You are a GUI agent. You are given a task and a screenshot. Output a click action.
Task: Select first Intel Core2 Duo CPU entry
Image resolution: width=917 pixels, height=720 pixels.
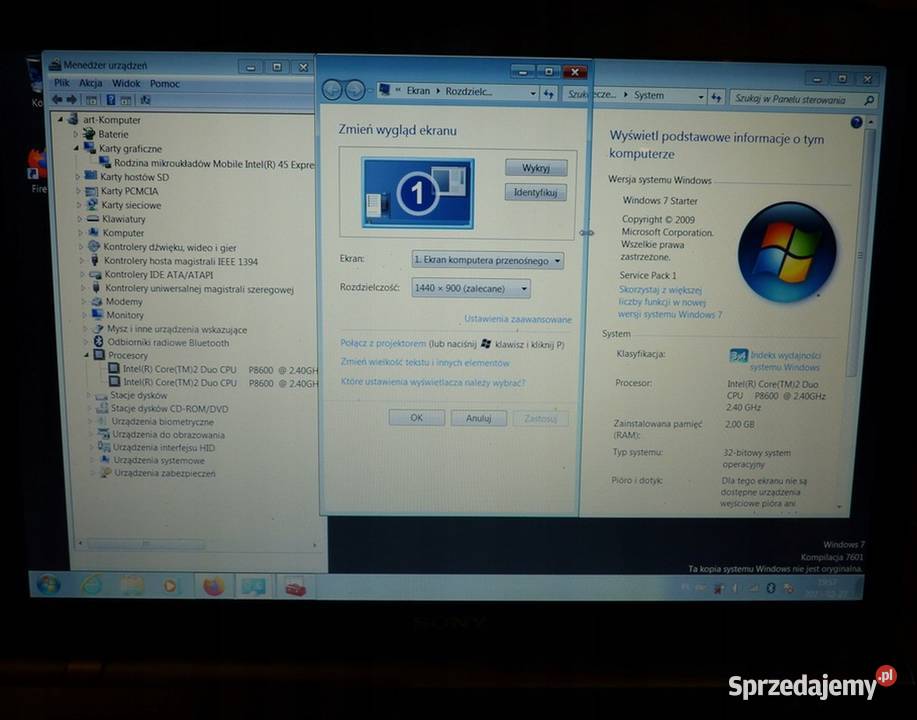coord(213,369)
